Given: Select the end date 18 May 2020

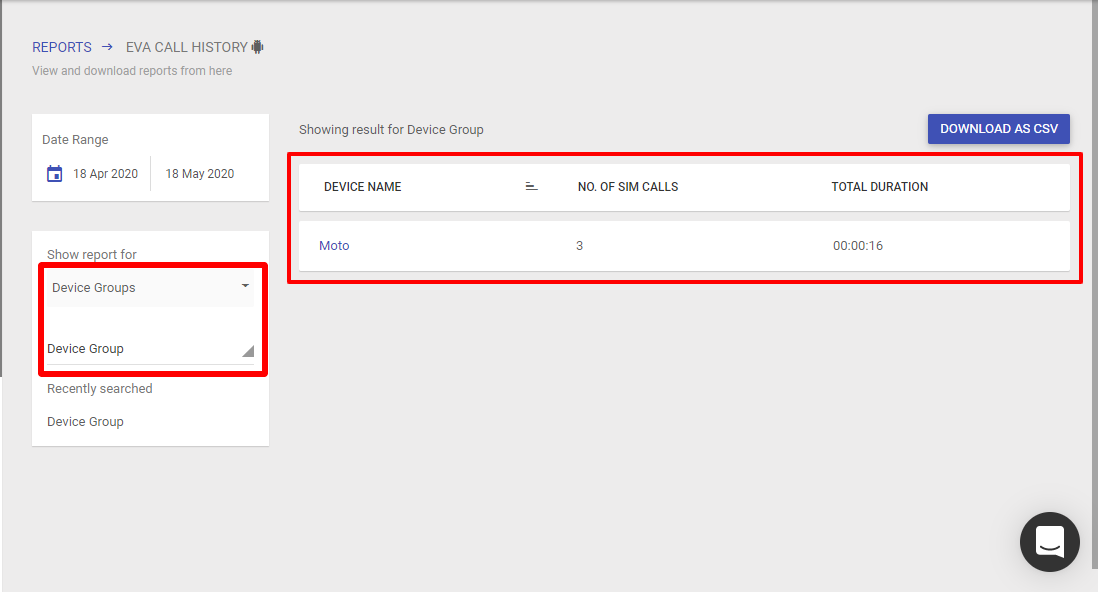Looking at the screenshot, I should pyautogui.click(x=200, y=174).
